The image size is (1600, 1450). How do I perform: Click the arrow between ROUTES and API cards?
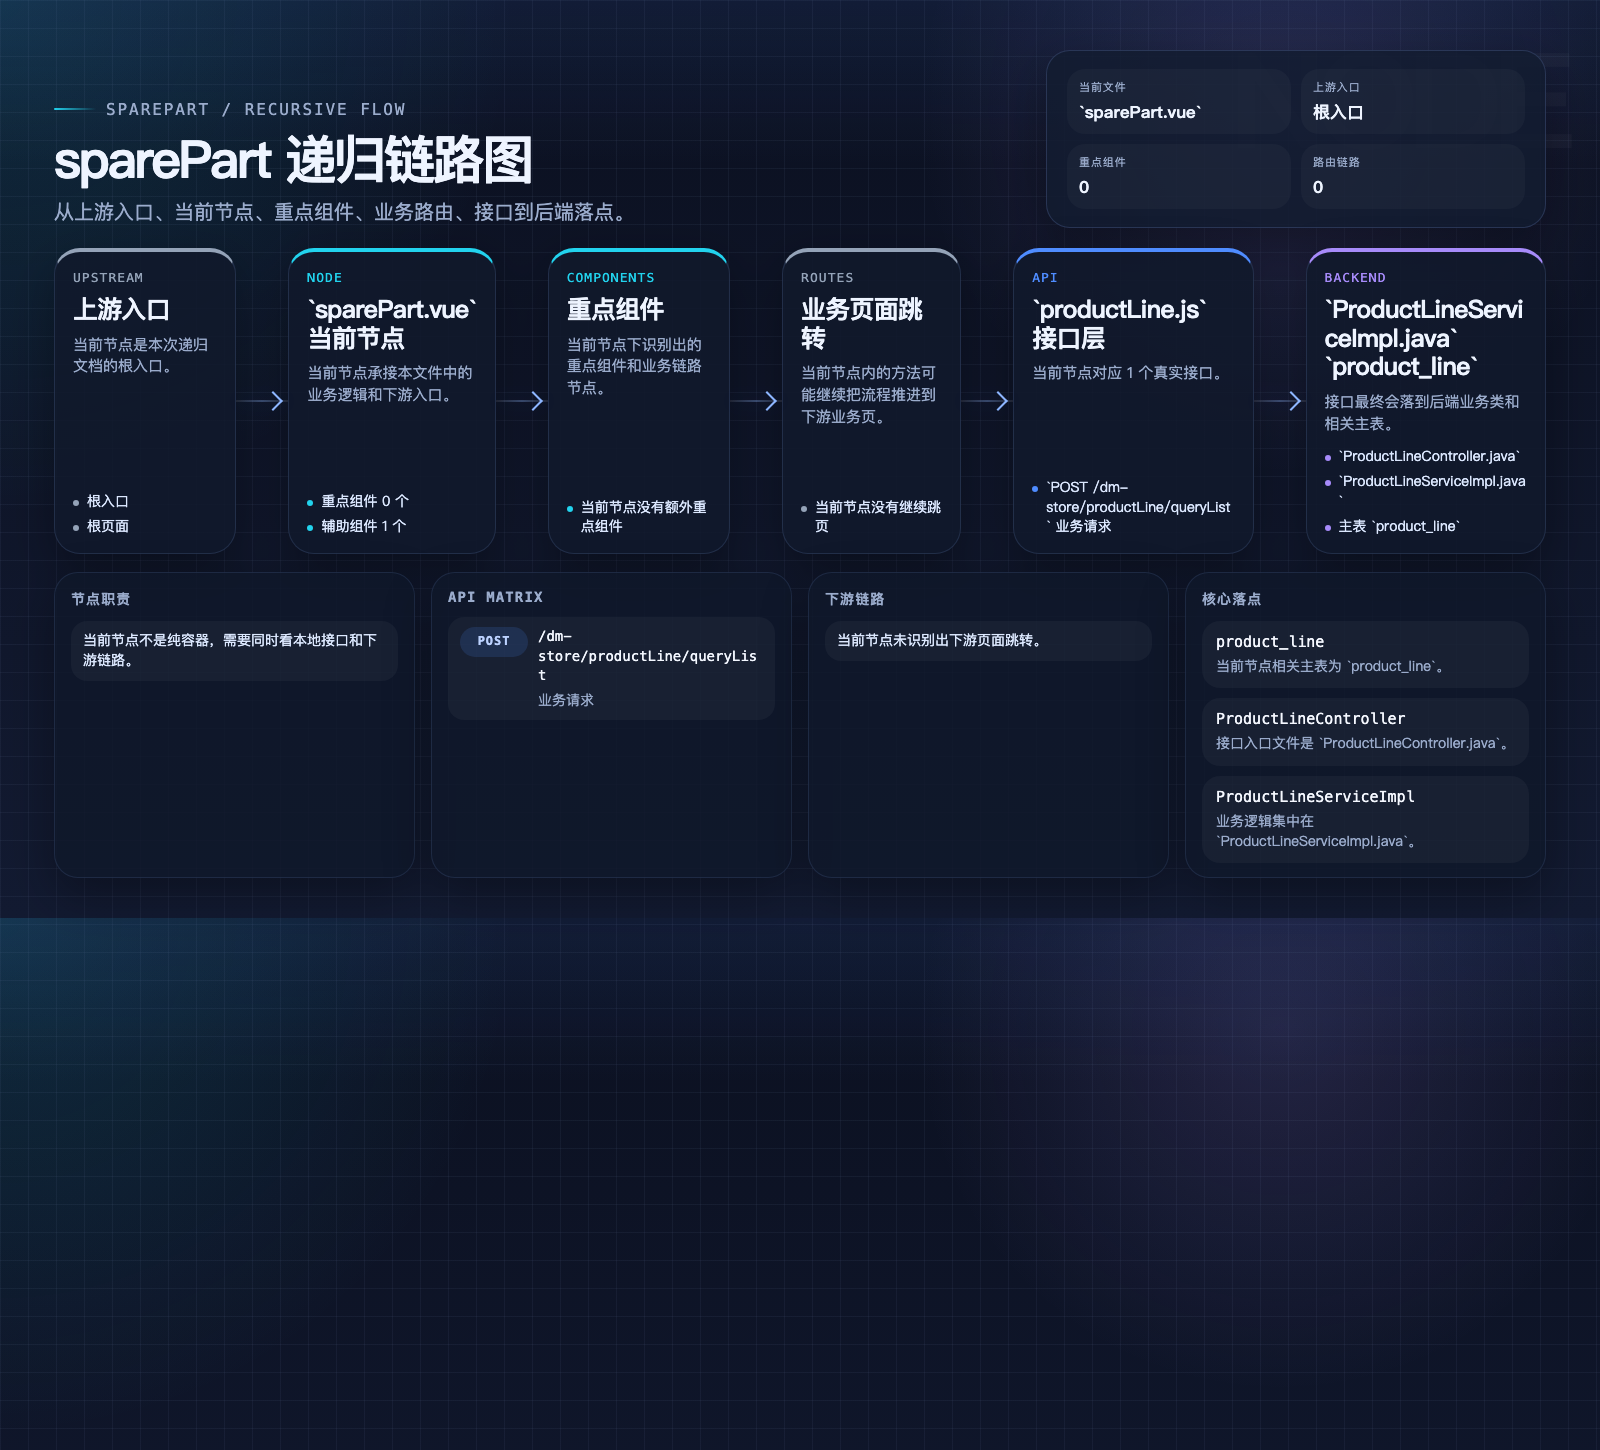tap(987, 401)
